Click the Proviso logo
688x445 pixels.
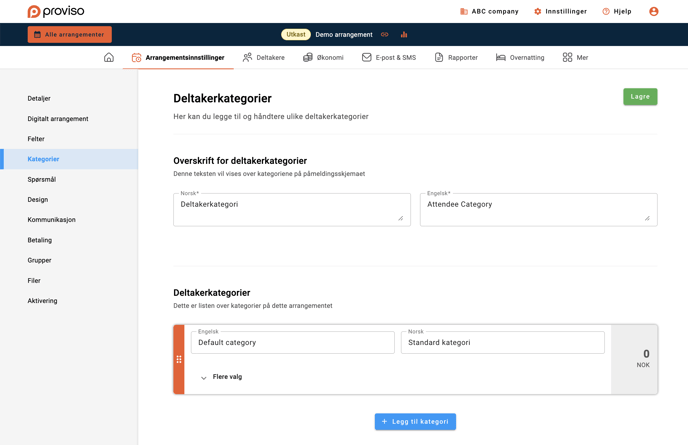56,11
